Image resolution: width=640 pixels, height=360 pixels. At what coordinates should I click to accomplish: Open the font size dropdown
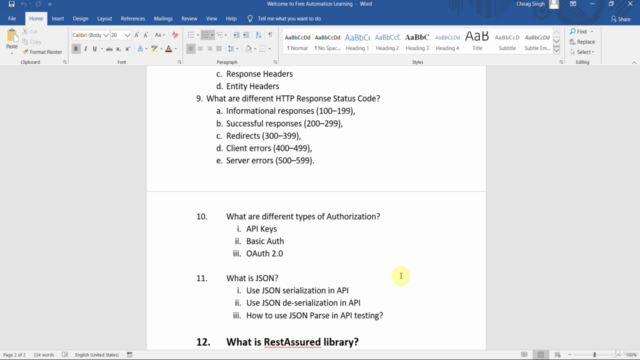tap(127, 35)
